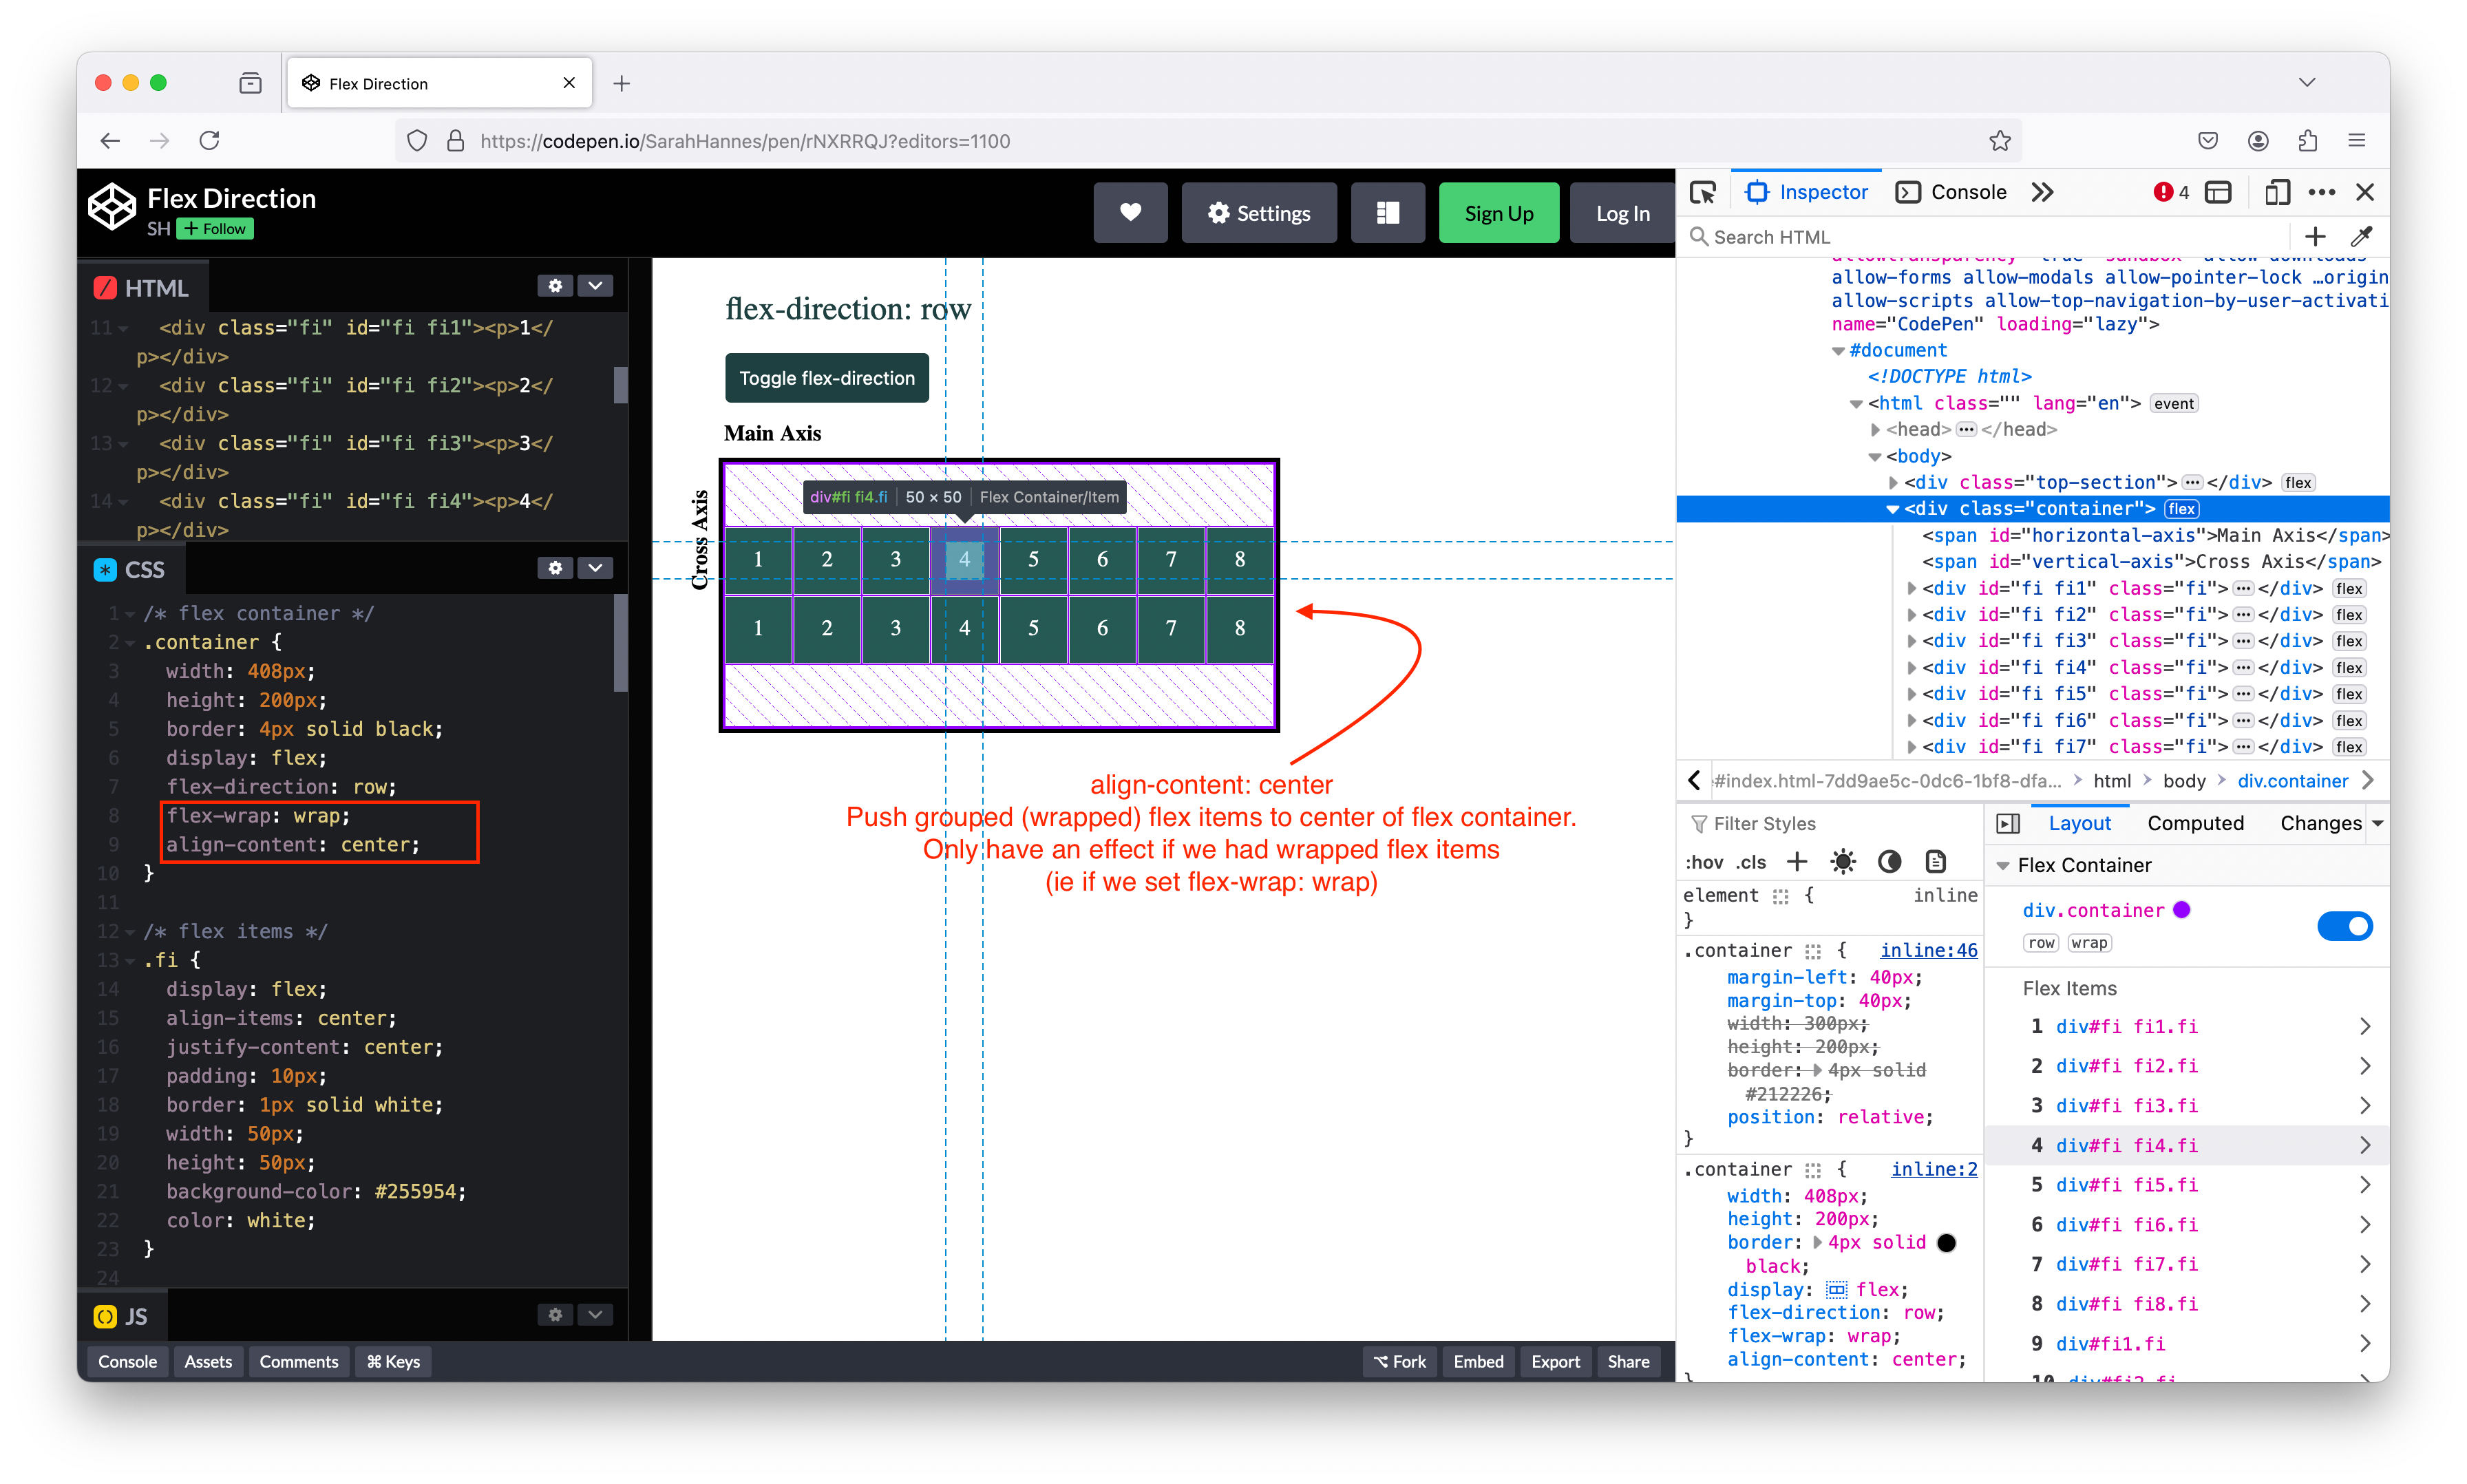Click the Fork button
Image resolution: width=2467 pixels, height=1484 pixels.
pyautogui.click(x=1399, y=1361)
